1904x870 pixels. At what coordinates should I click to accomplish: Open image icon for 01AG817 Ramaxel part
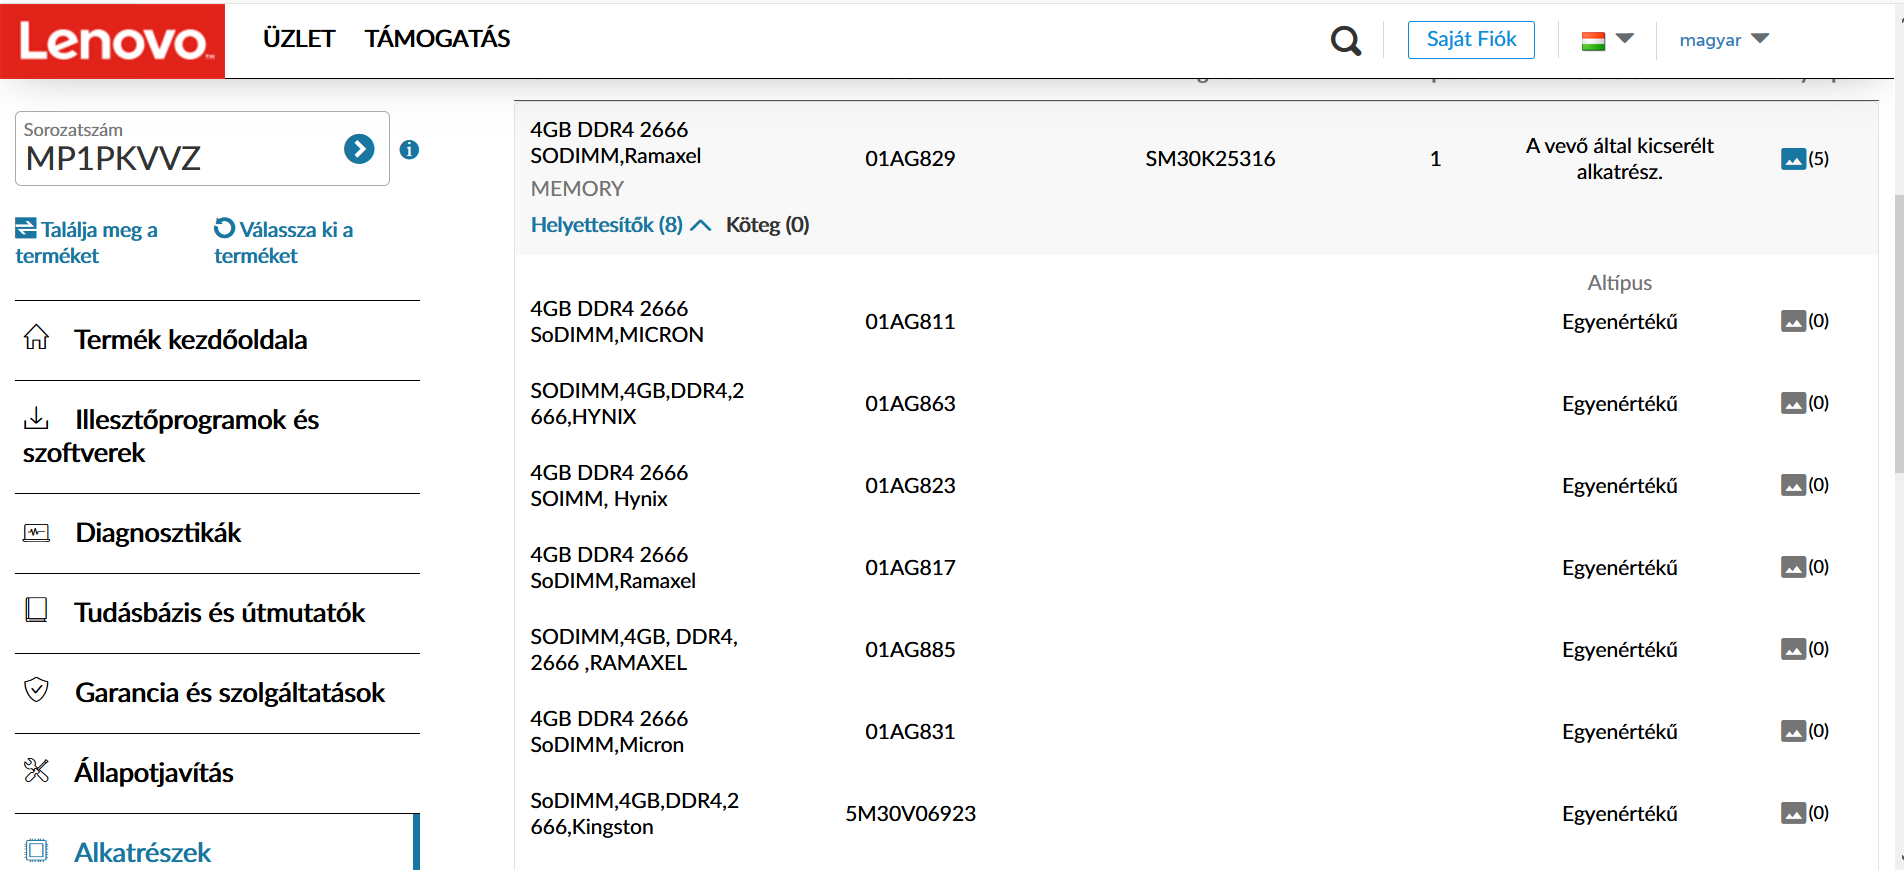pos(1804,567)
